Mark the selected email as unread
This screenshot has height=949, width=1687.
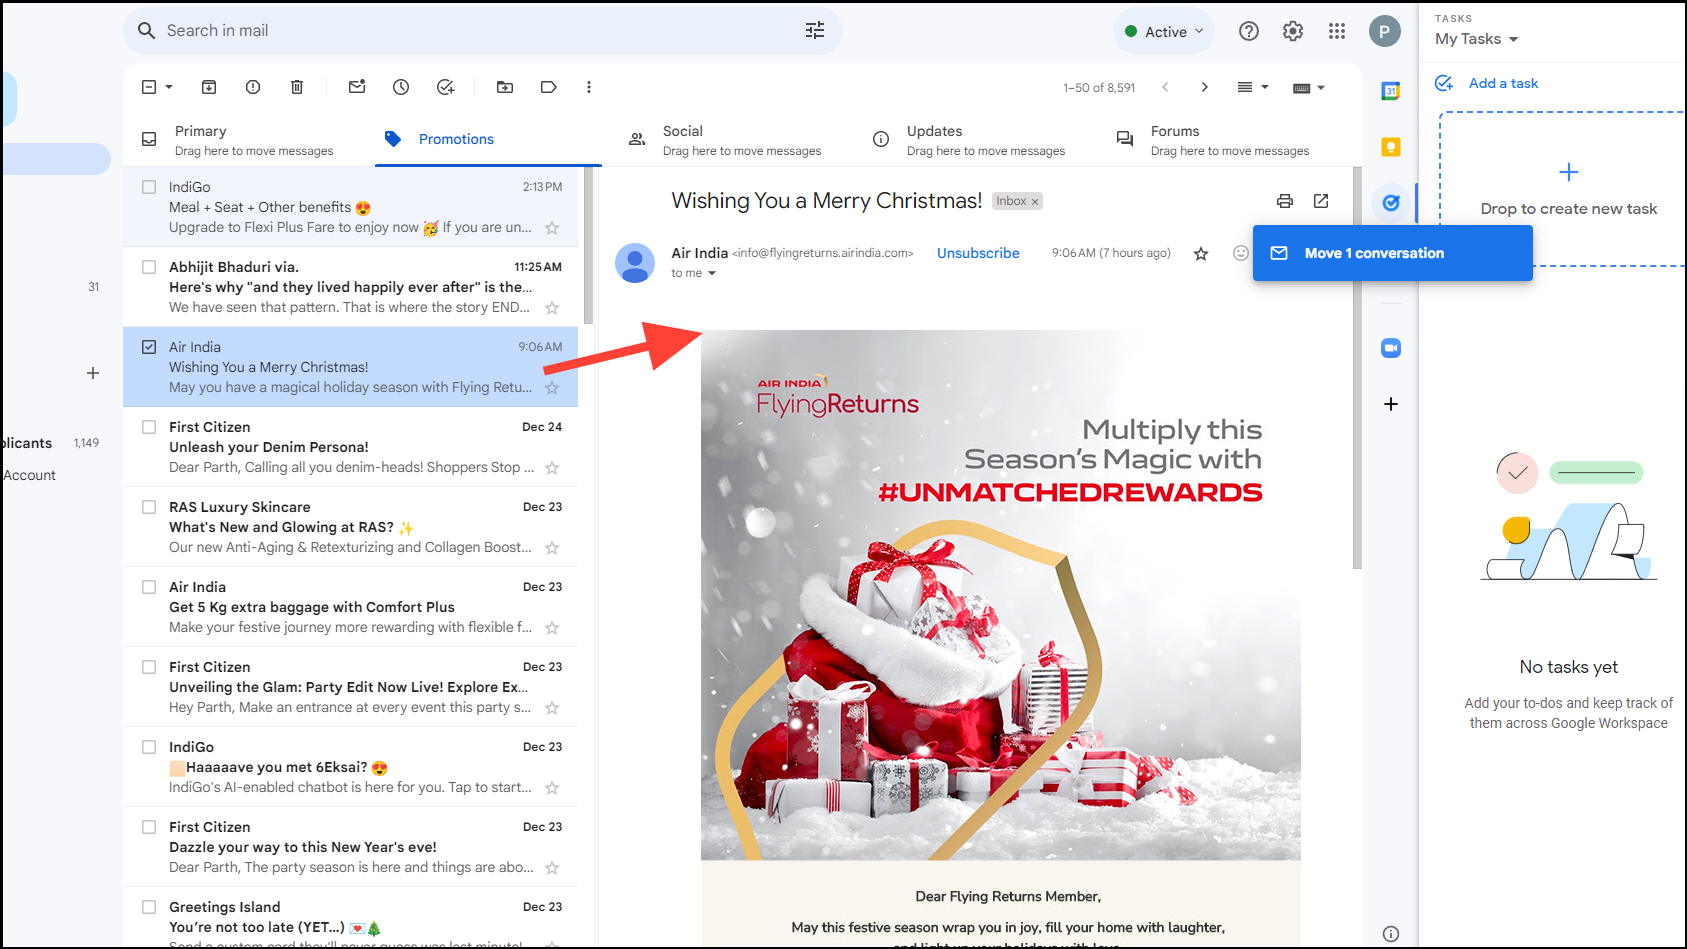[x=357, y=87]
